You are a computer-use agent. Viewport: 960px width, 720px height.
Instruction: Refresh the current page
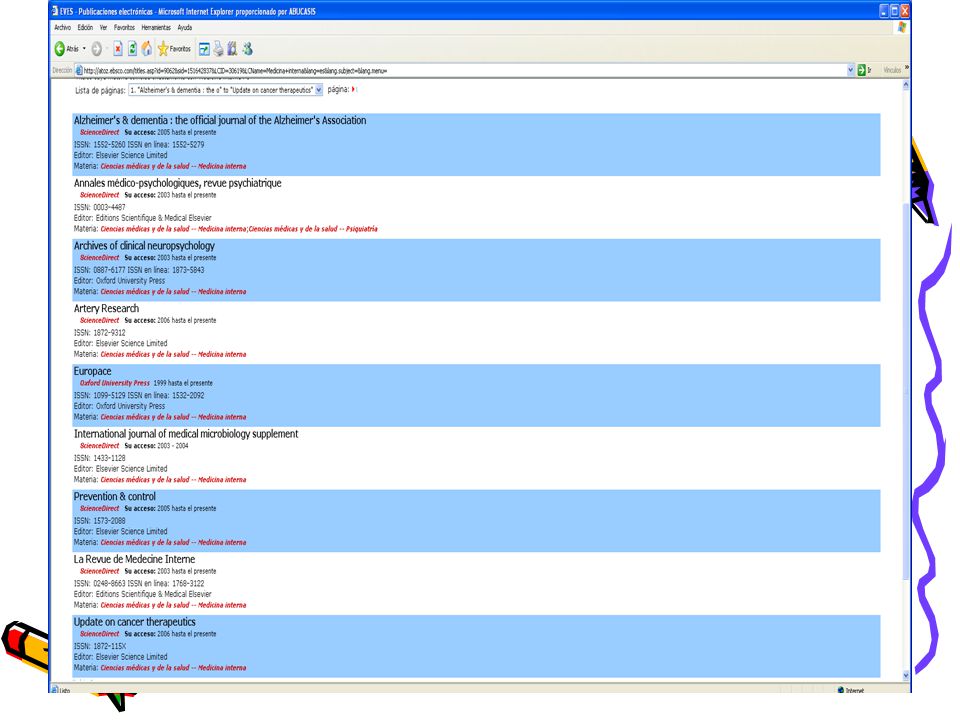pos(132,49)
